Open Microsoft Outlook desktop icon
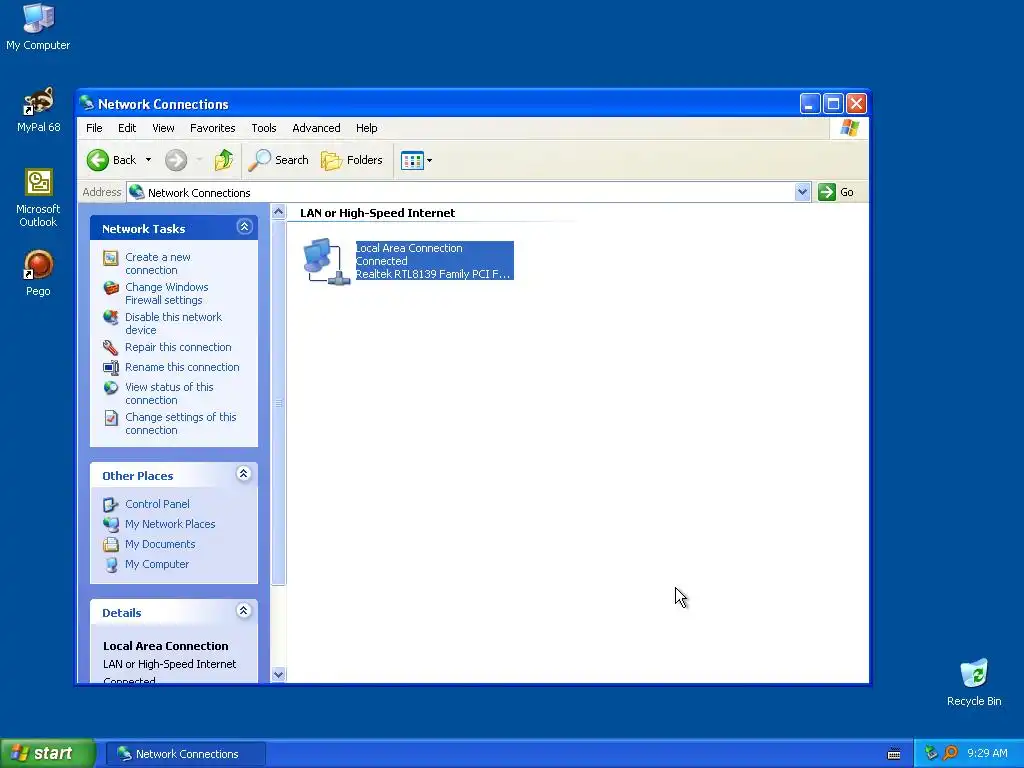The width and height of the screenshot is (1024, 768). click(x=38, y=197)
